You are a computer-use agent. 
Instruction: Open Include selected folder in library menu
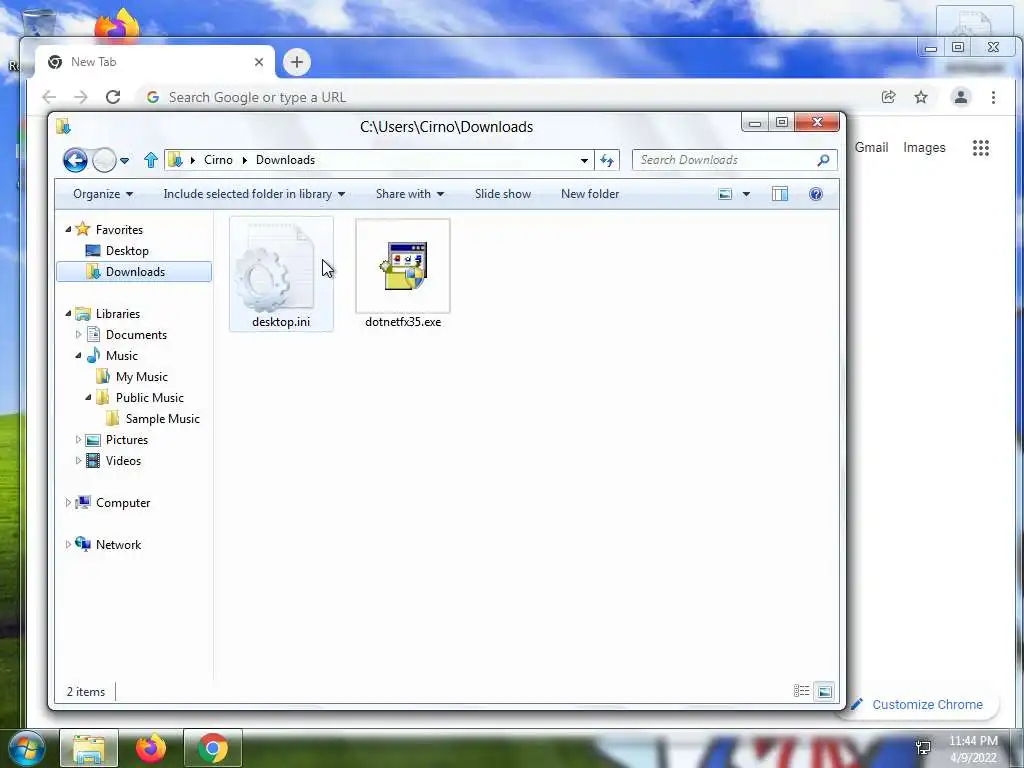254,194
